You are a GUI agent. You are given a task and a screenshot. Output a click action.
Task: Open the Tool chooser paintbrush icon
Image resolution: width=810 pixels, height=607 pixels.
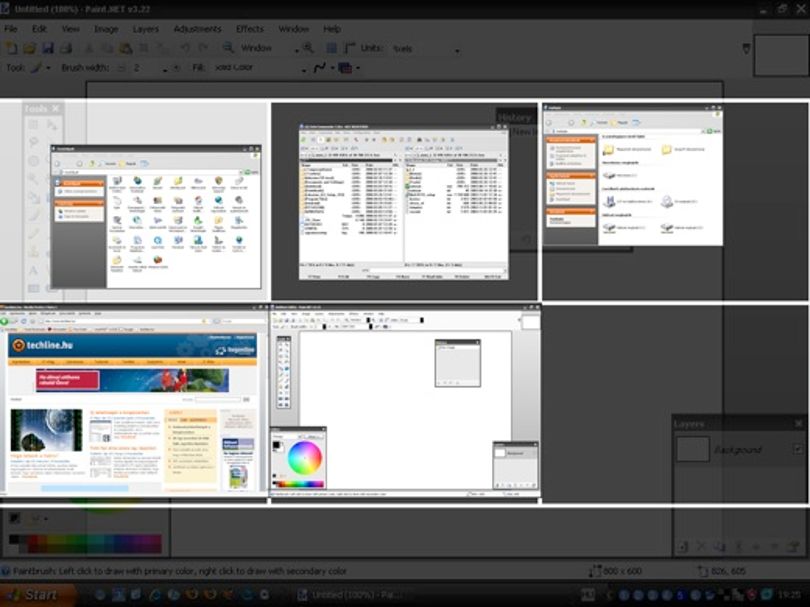[36, 68]
